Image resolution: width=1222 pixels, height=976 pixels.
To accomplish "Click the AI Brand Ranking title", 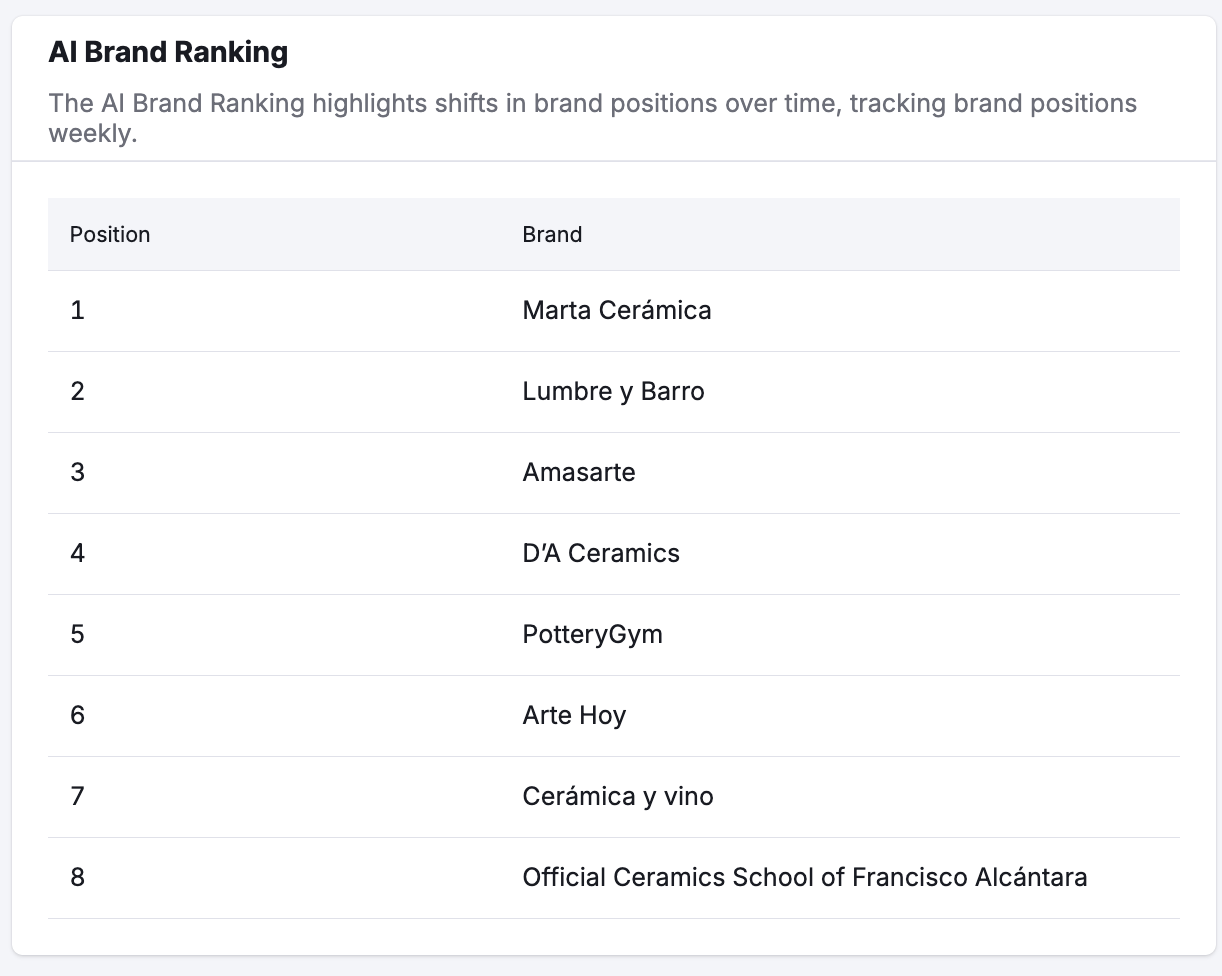I will point(168,53).
